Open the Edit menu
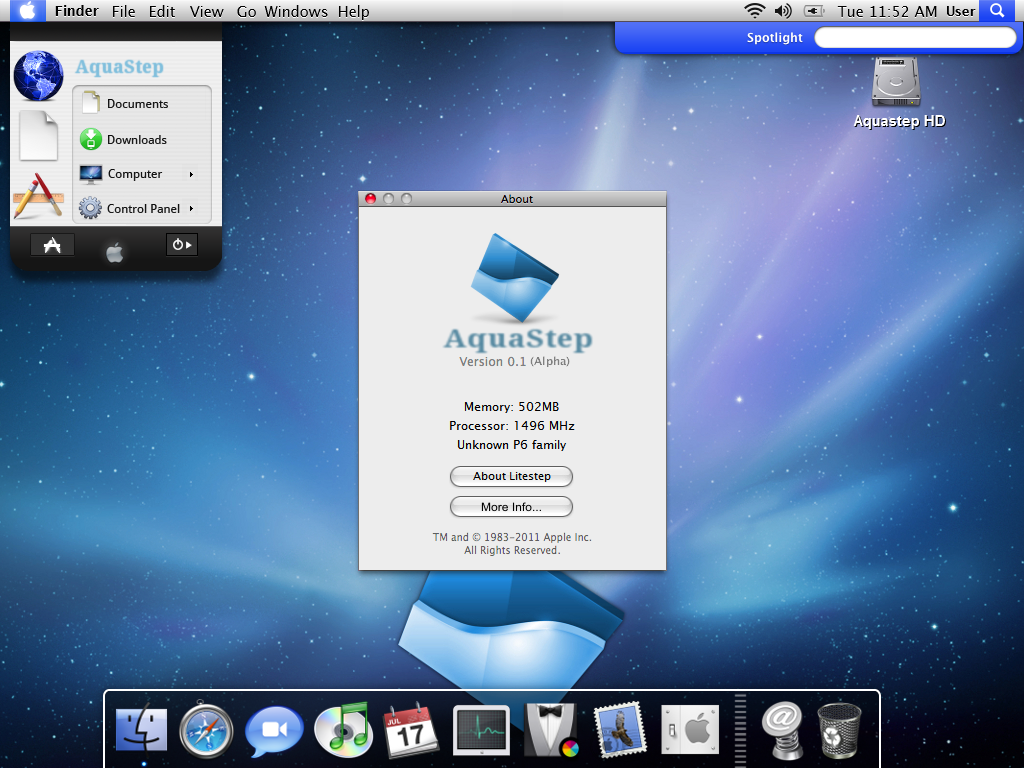This screenshot has width=1024, height=768. [x=162, y=11]
